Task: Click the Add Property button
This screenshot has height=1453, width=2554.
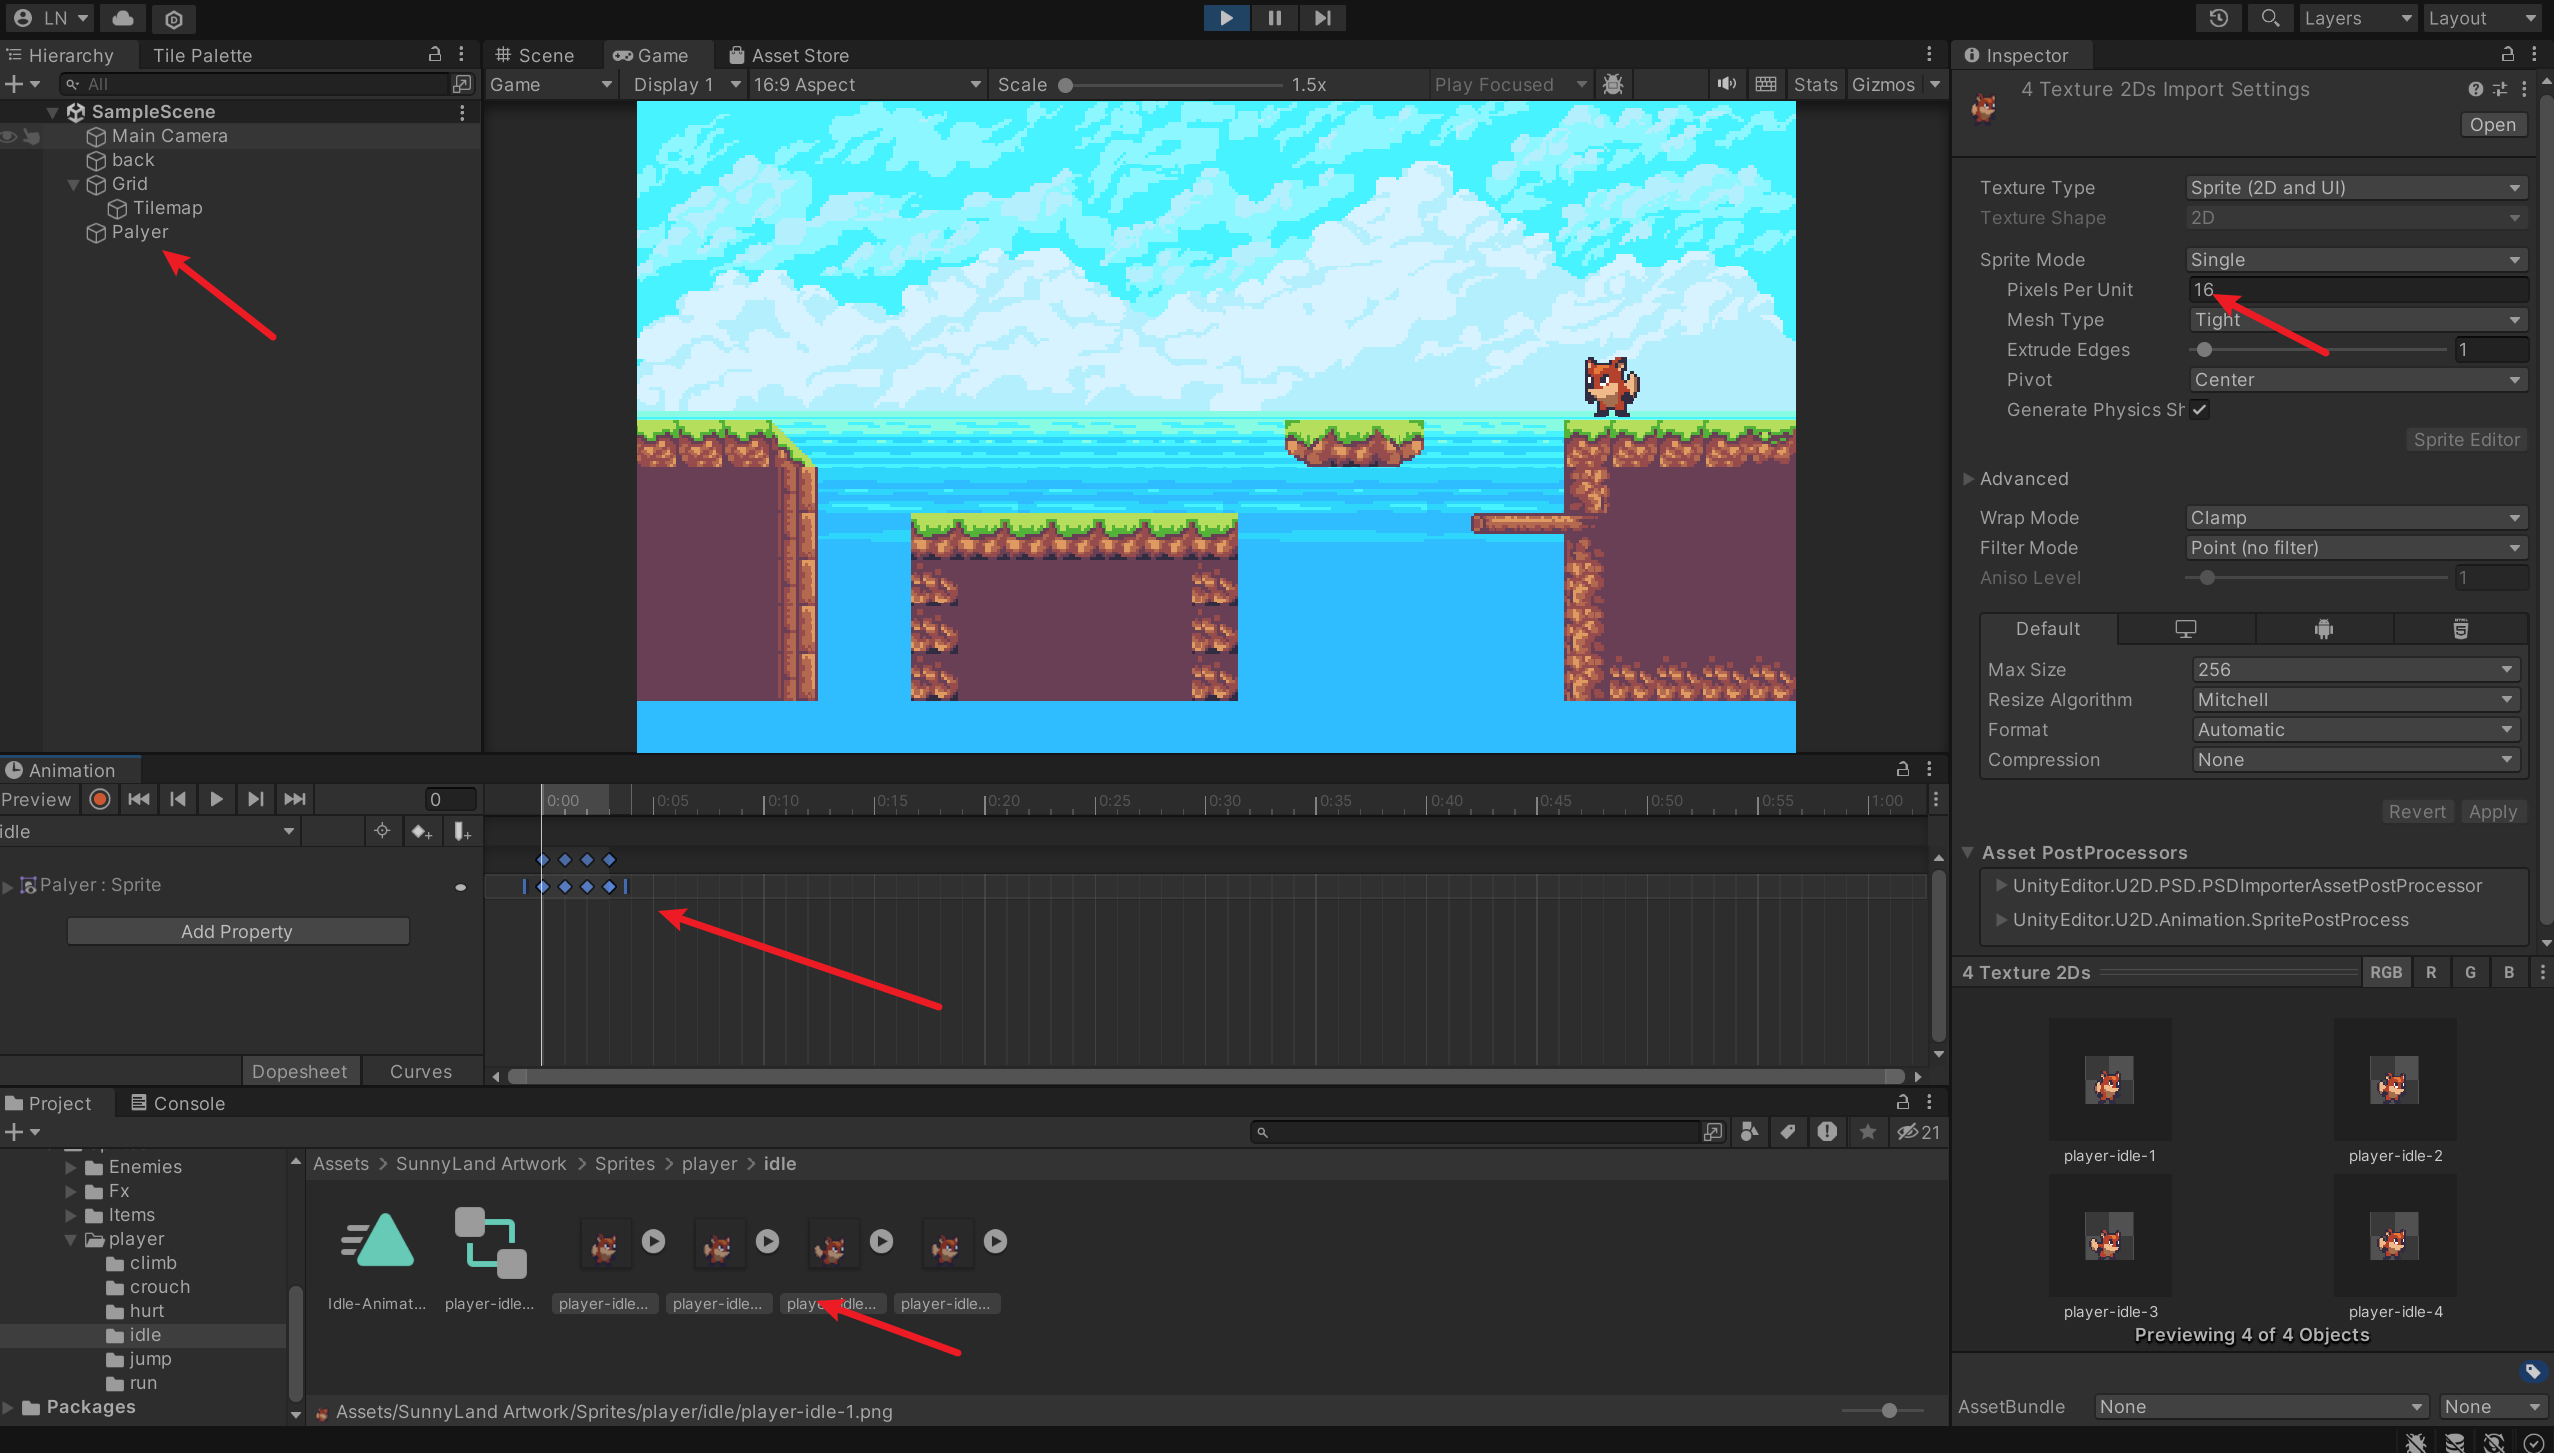Action: pos(237,931)
